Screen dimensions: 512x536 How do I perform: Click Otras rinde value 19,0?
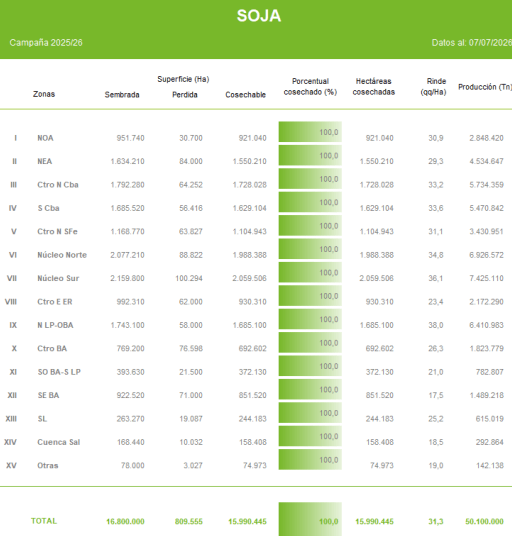coord(436,466)
